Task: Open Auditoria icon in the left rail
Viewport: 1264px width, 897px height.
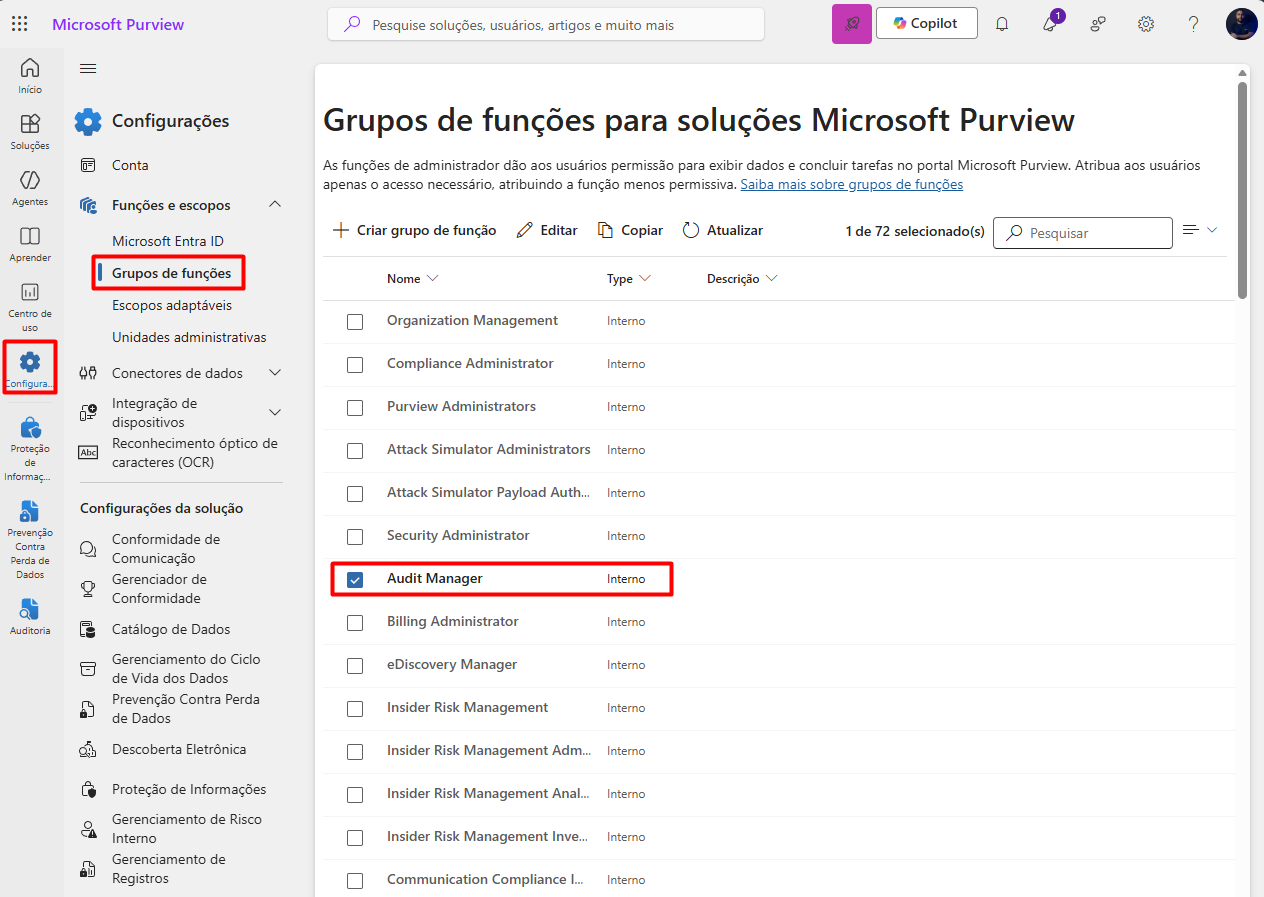Action: pyautogui.click(x=30, y=616)
